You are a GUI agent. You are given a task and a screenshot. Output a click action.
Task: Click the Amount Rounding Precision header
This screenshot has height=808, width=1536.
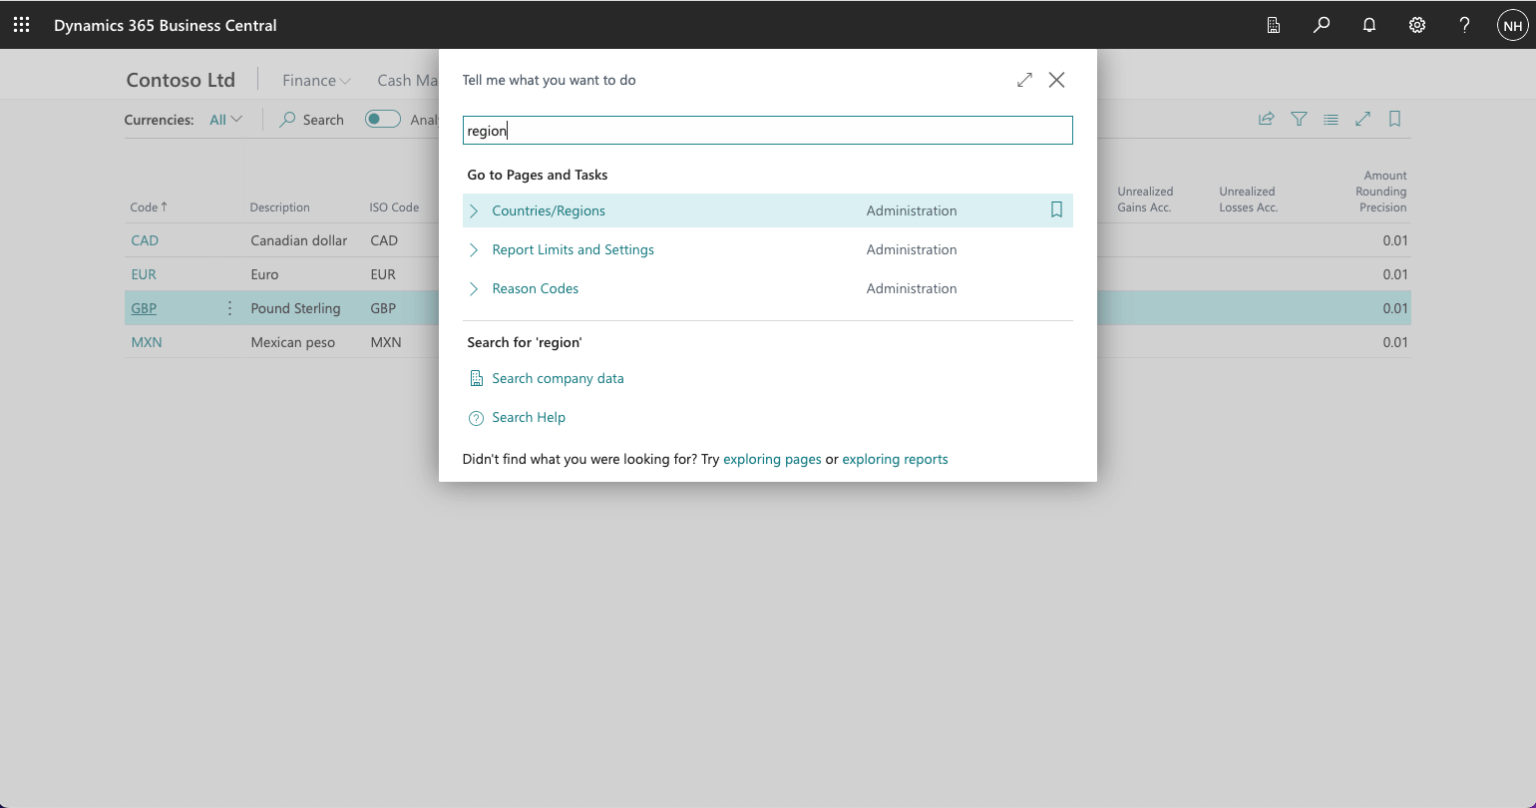pos(1379,191)
